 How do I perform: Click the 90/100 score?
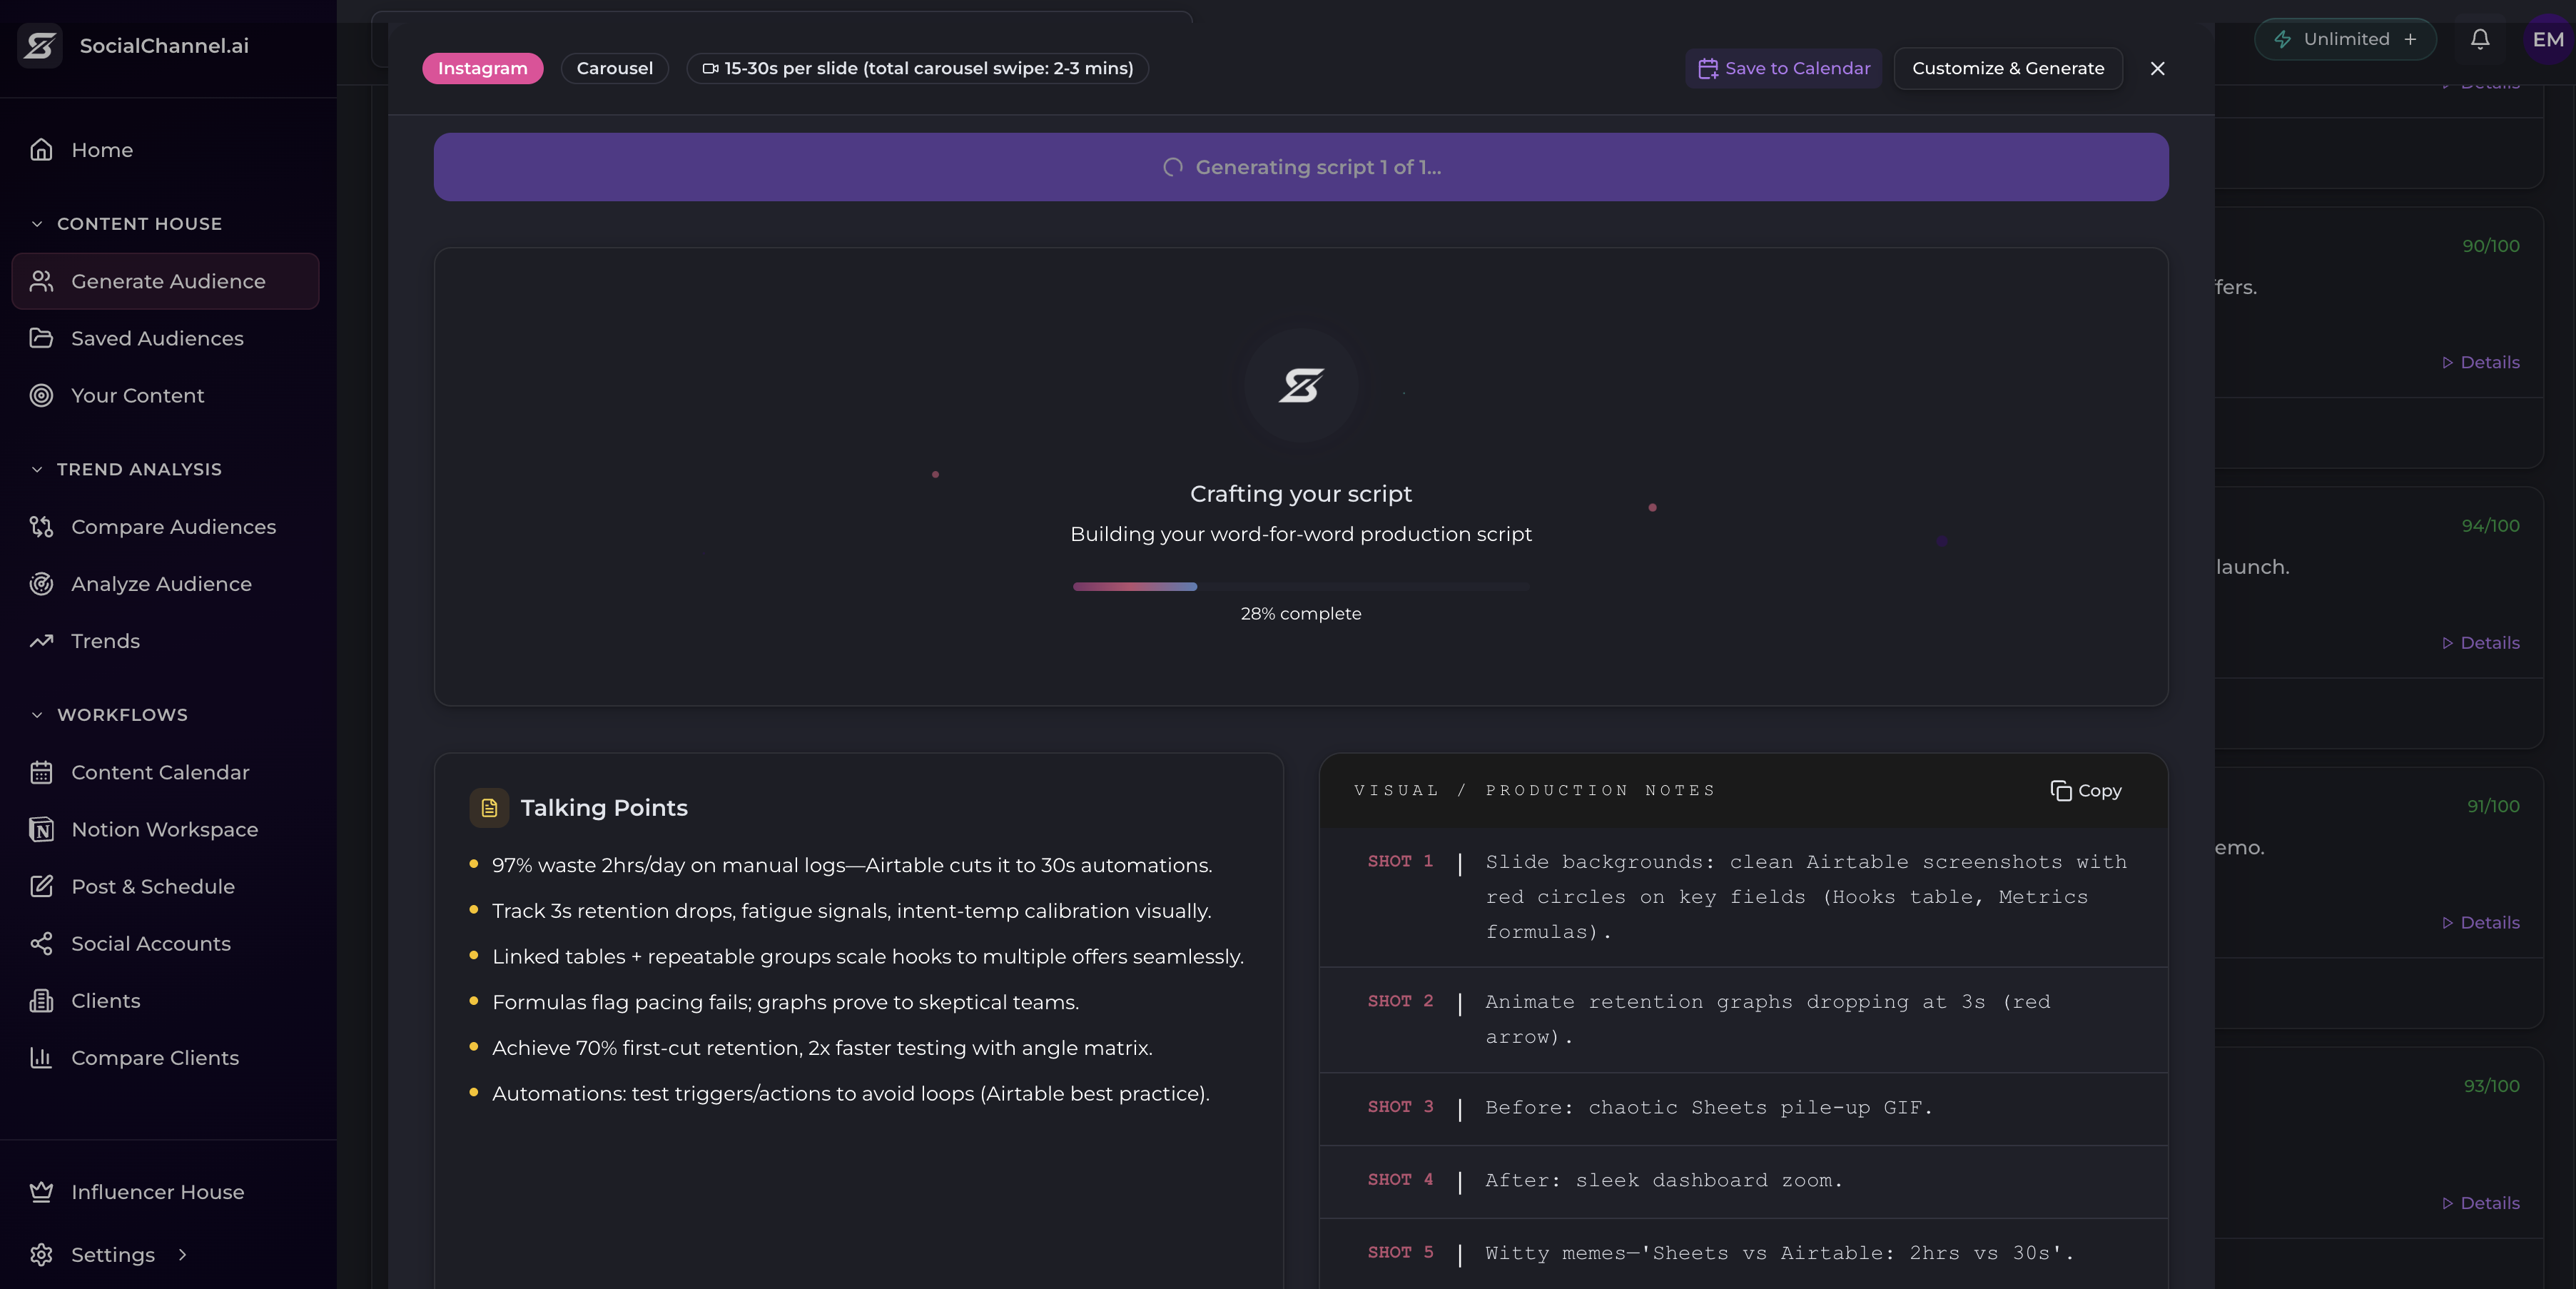2490,246
